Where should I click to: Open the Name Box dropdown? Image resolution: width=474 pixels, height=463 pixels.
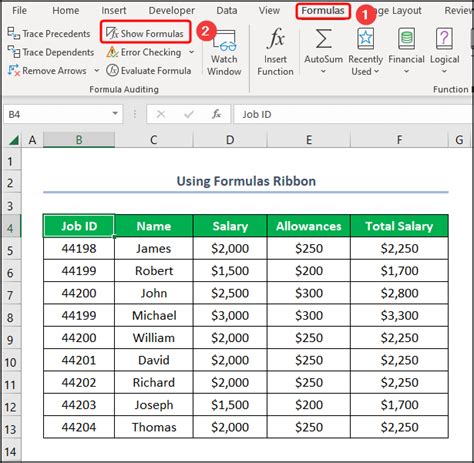115,114
